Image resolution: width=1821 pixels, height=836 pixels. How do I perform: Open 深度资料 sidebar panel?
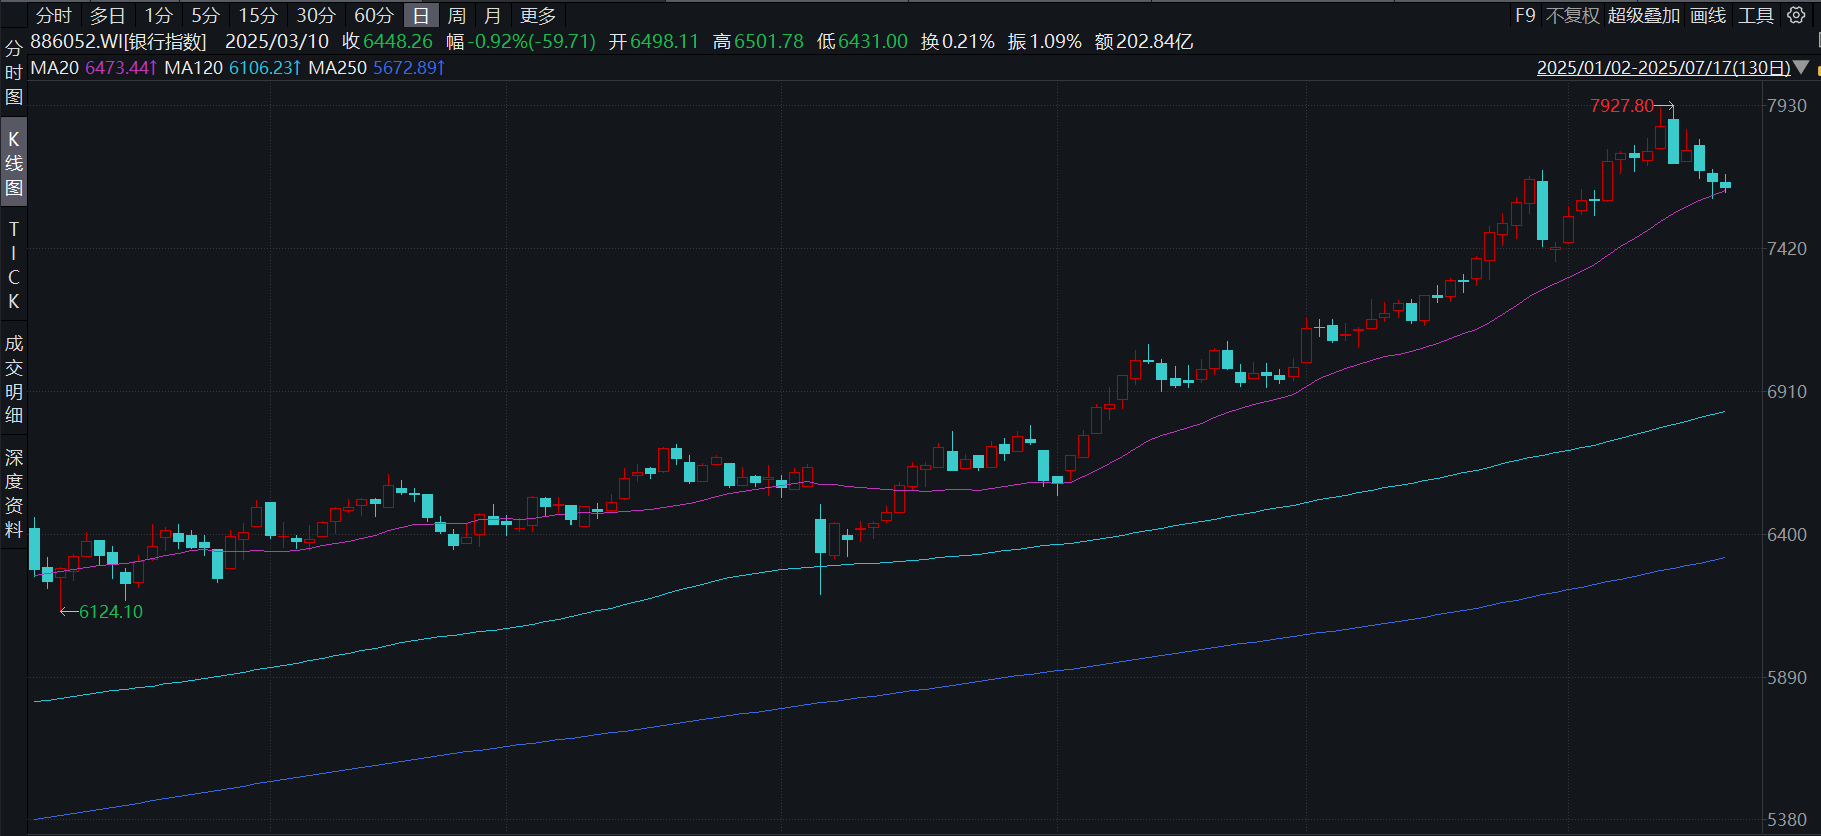click(x=14, y=493)
